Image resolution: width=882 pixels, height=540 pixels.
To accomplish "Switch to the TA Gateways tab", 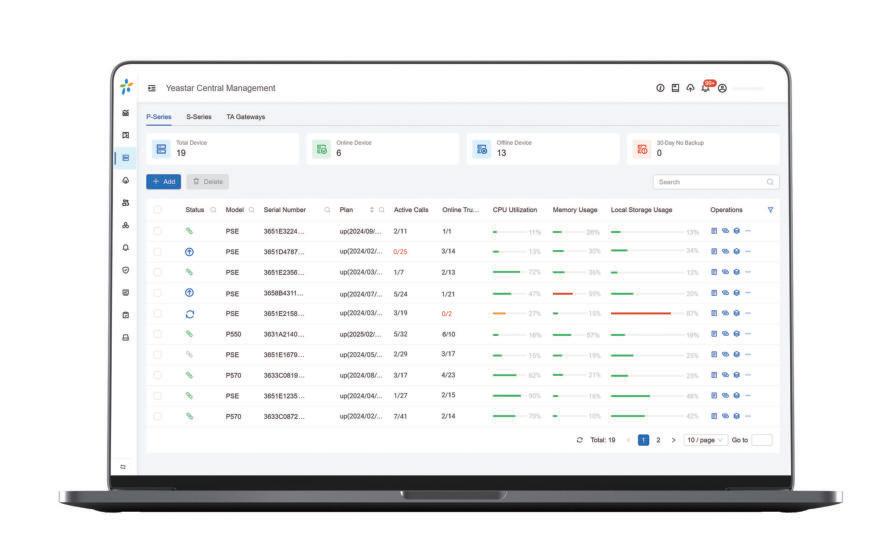I will (x=246, y=117).
